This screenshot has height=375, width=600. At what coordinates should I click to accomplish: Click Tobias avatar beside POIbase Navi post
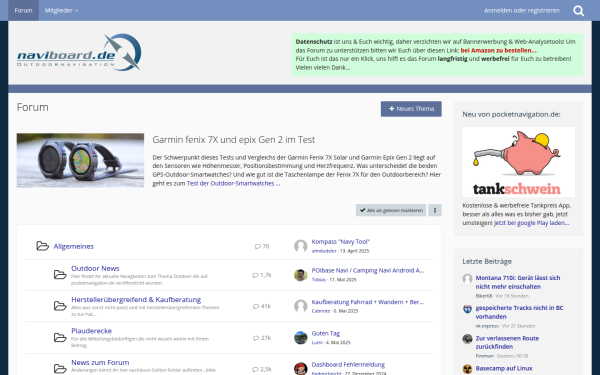pyautogui.click(x=301, y=275)
